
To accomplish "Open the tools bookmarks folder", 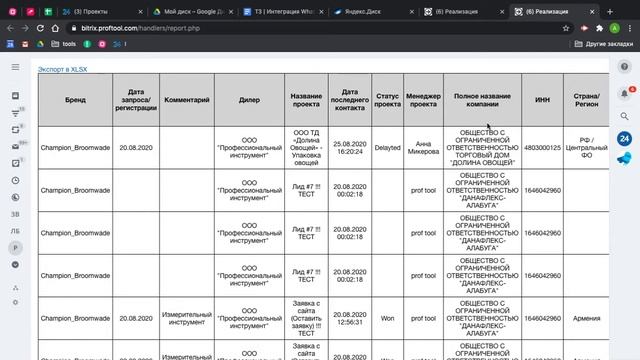I will (64, 44).
